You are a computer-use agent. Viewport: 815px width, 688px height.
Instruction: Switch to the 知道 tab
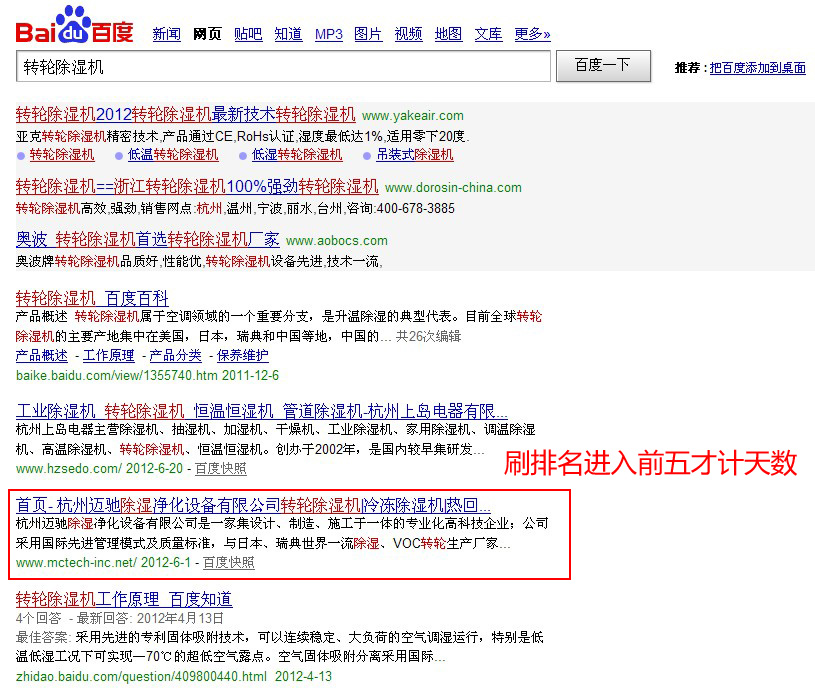coord(288,34)
